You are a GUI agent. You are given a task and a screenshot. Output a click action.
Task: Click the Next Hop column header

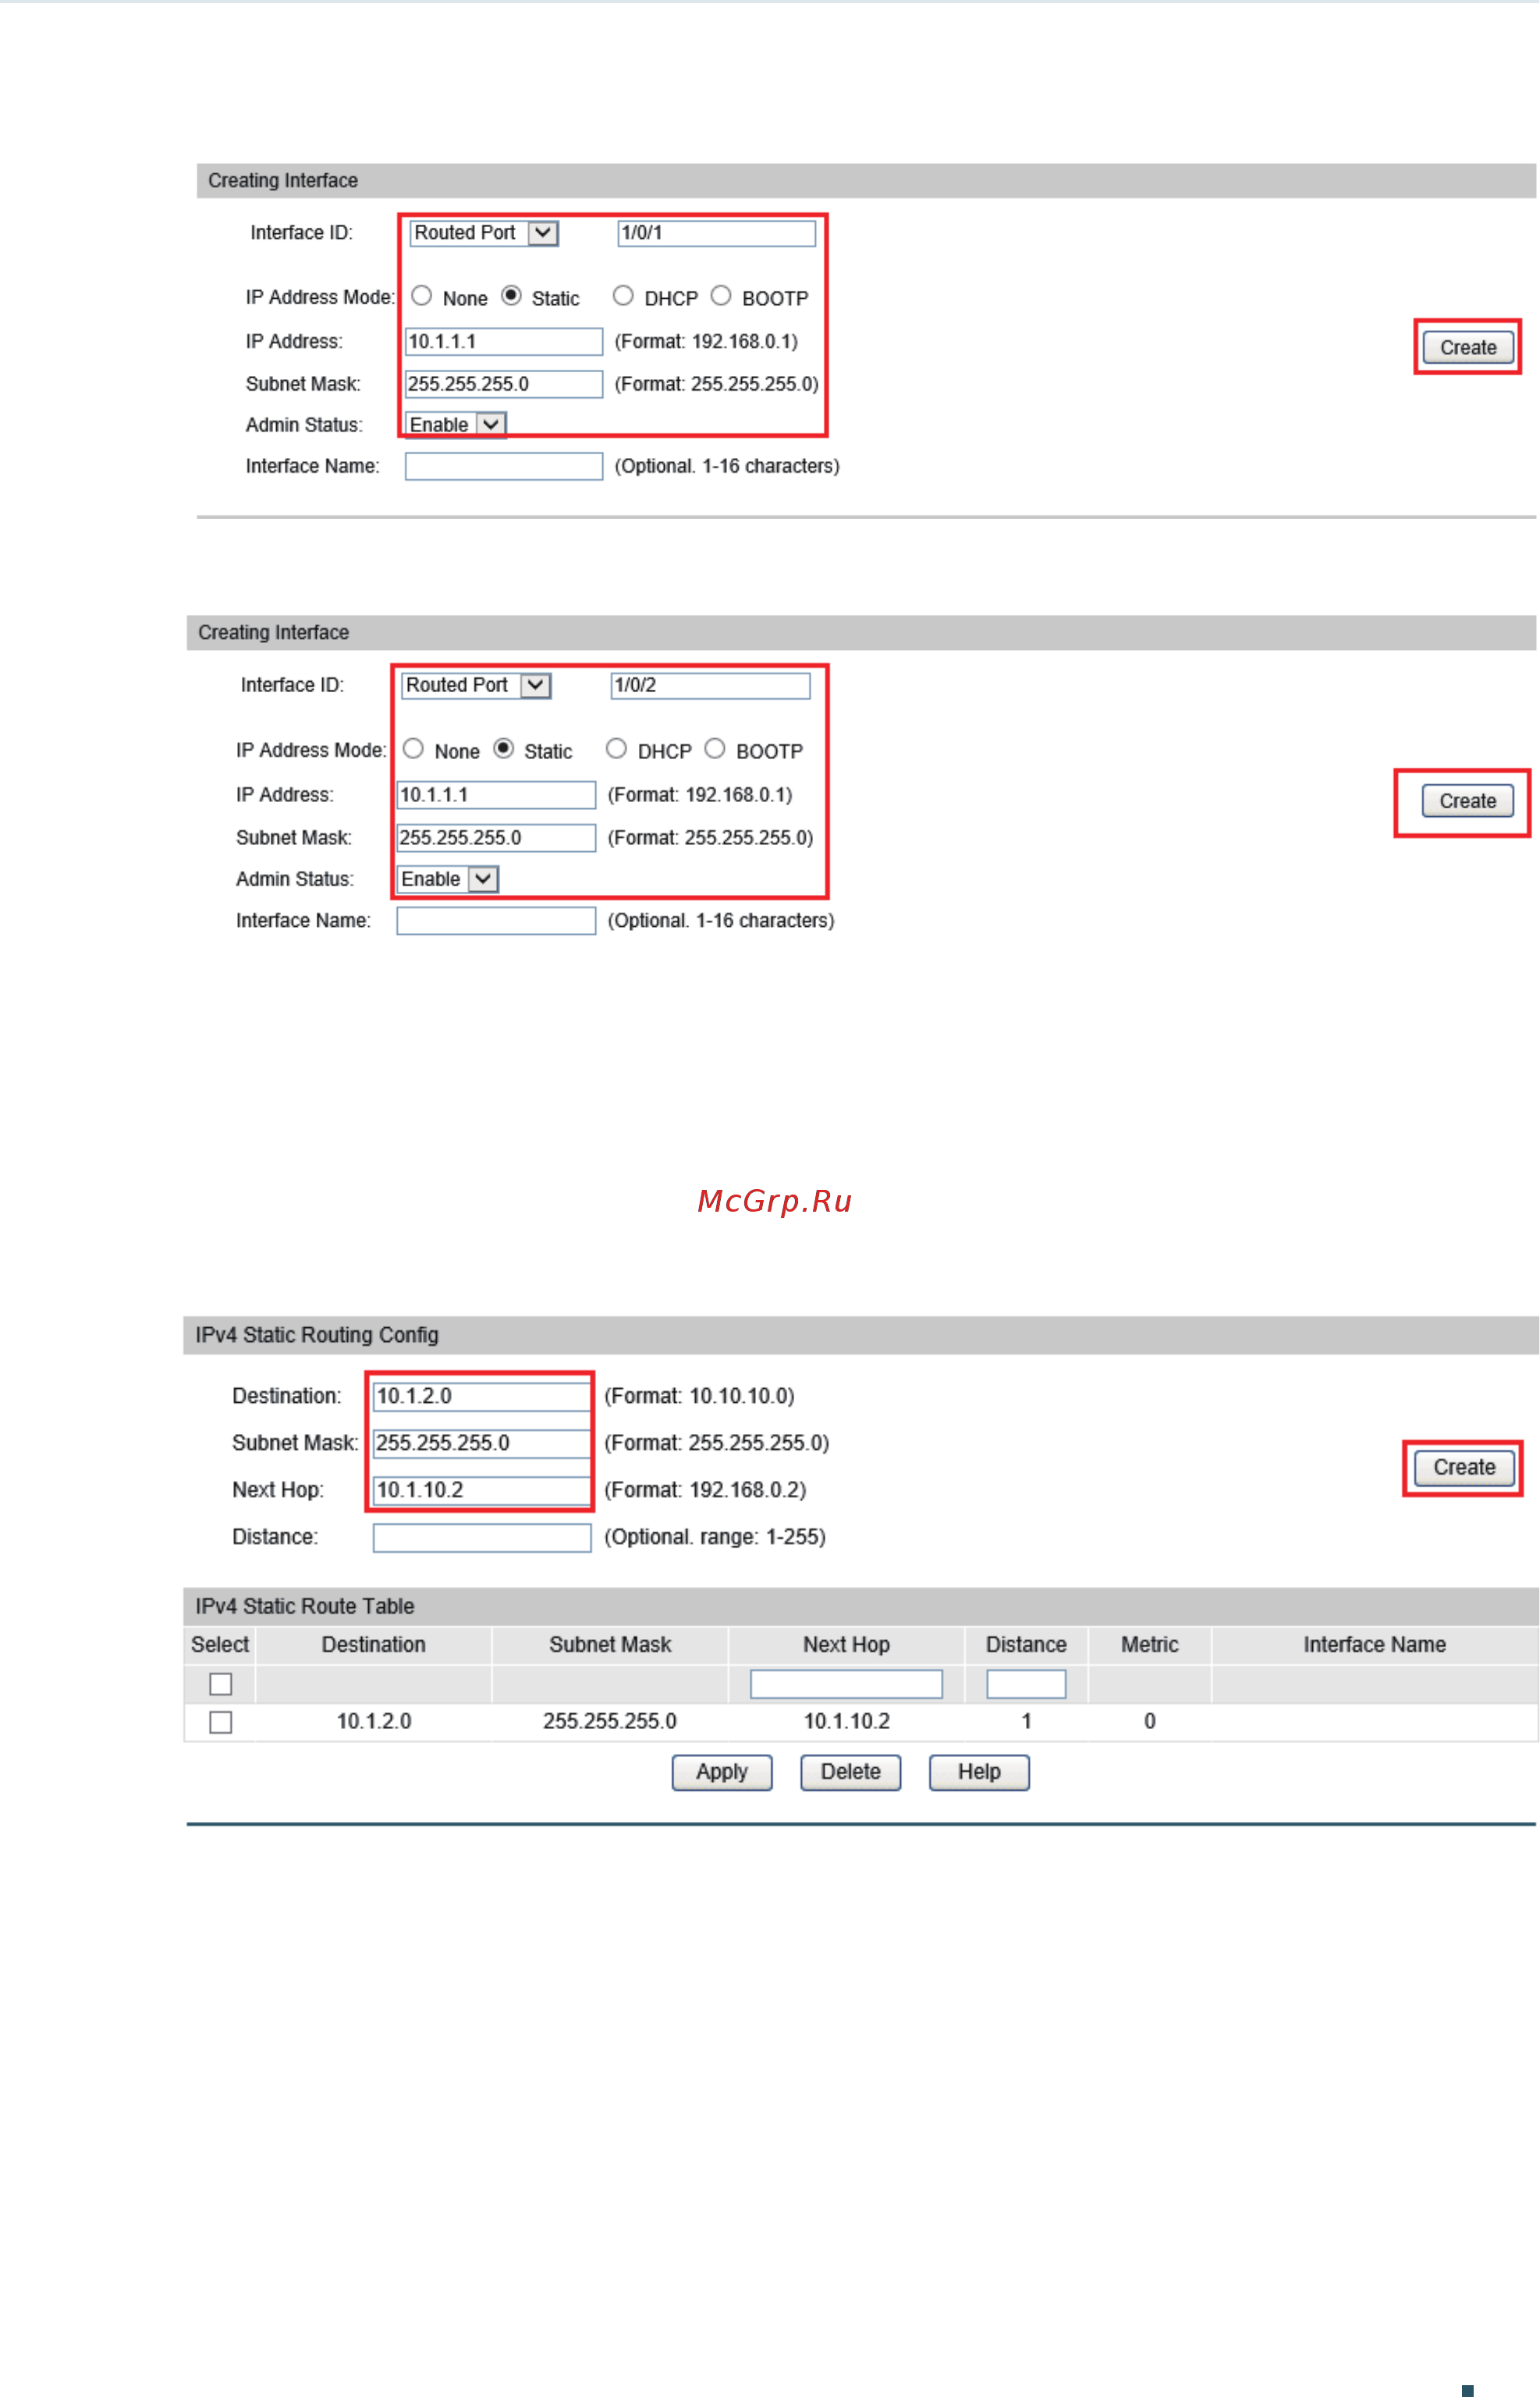846,1644
